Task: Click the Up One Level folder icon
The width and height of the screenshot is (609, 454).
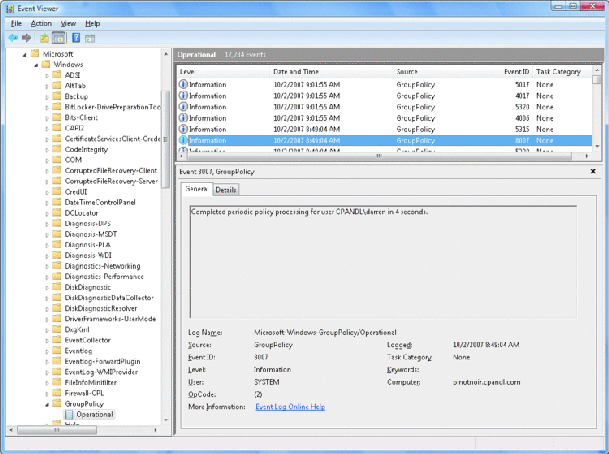Action: point(44,38)
